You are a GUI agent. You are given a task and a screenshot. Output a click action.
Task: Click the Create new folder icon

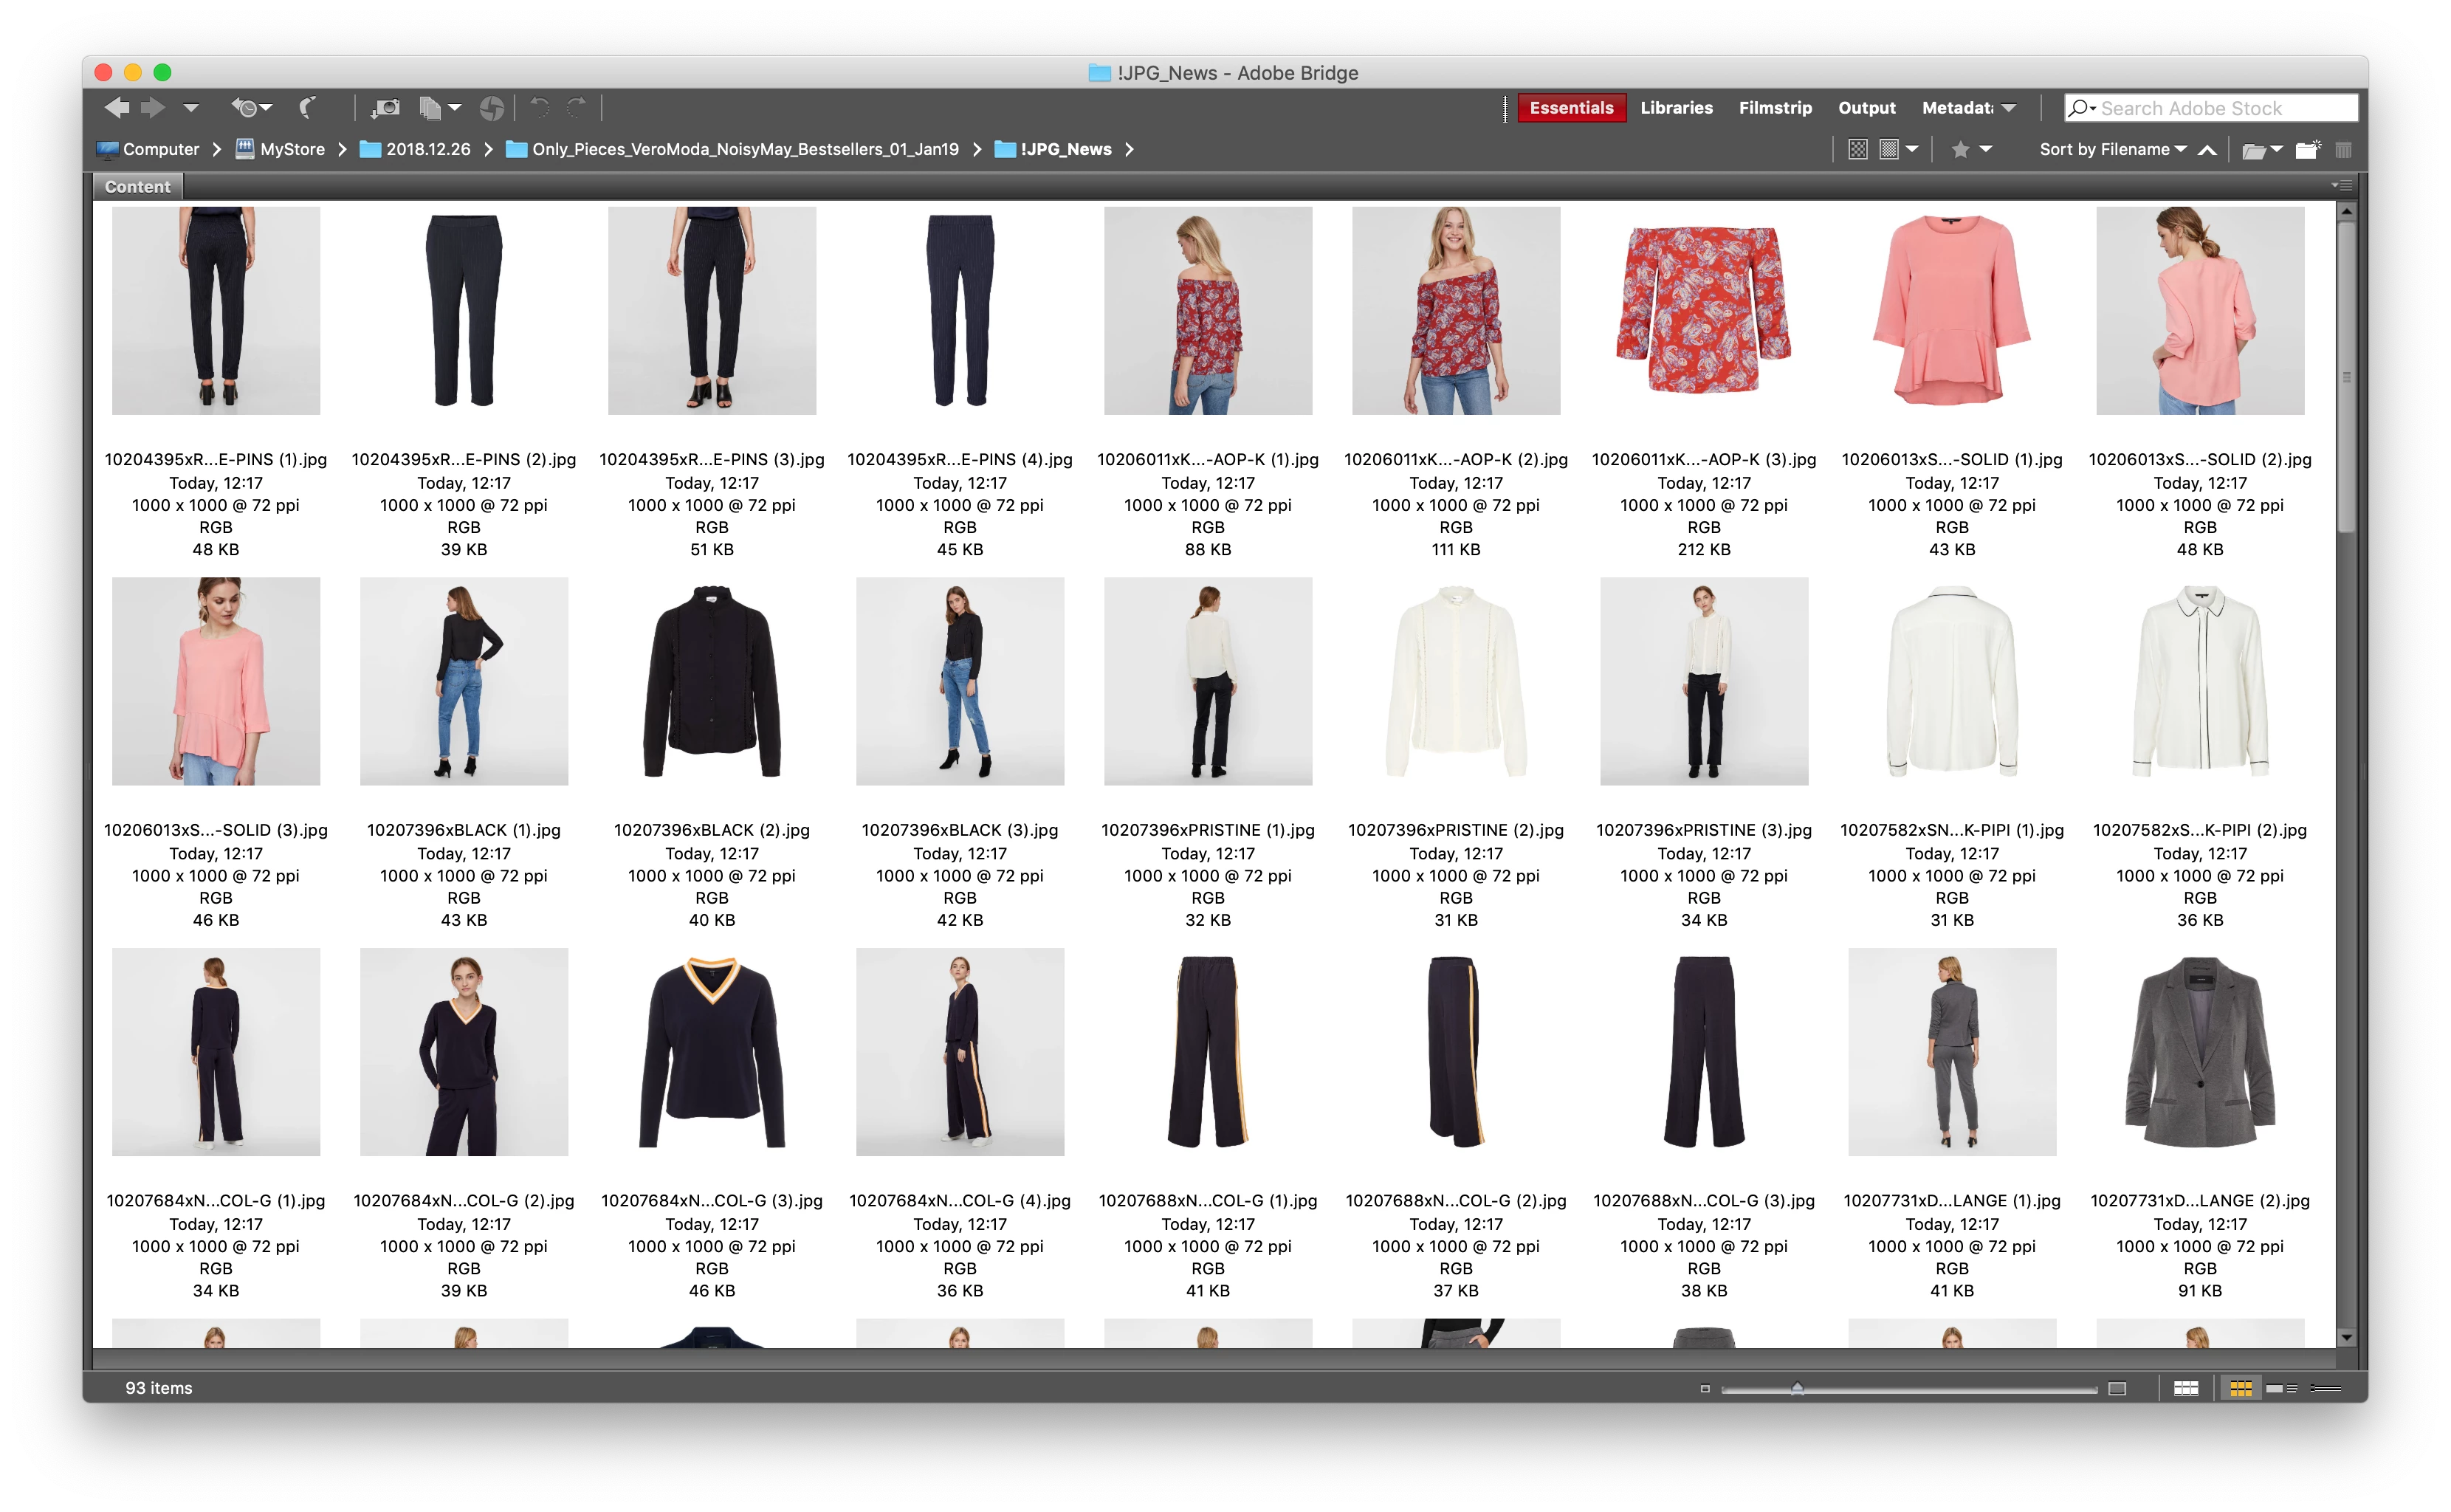pyautogui.click(x=2307, y=150)
